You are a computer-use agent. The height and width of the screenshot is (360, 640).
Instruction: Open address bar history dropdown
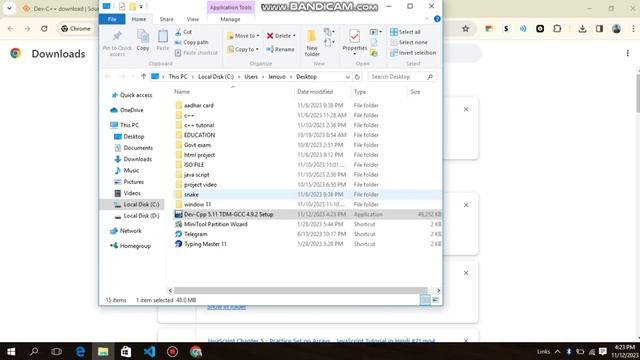347,77
